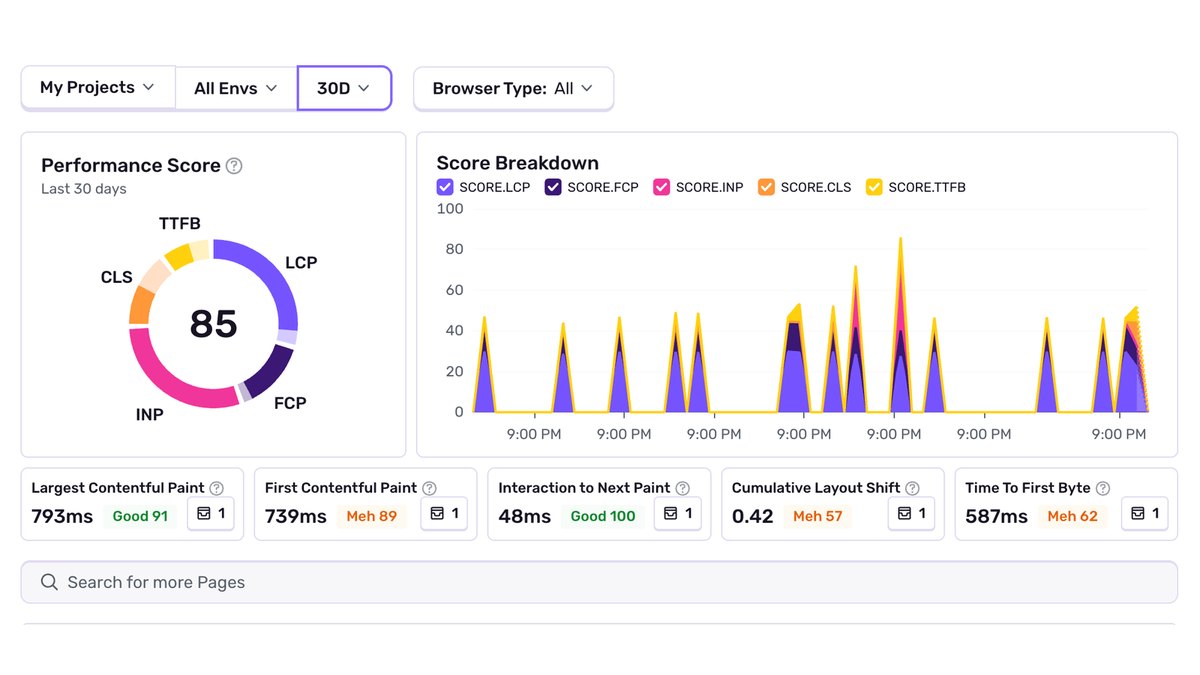The height and width of the screenshot is (675, 1200).
Task: Open issues button for Largest Contentful Paint
Action: tap(211, 513)
